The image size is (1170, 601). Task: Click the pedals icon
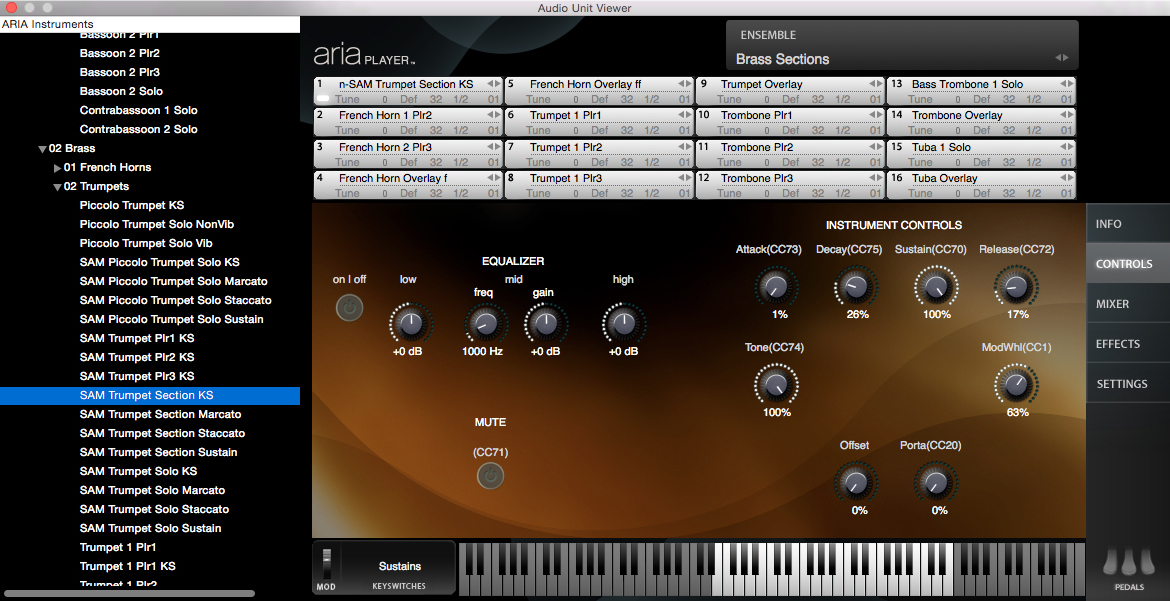pos(1127,562)
